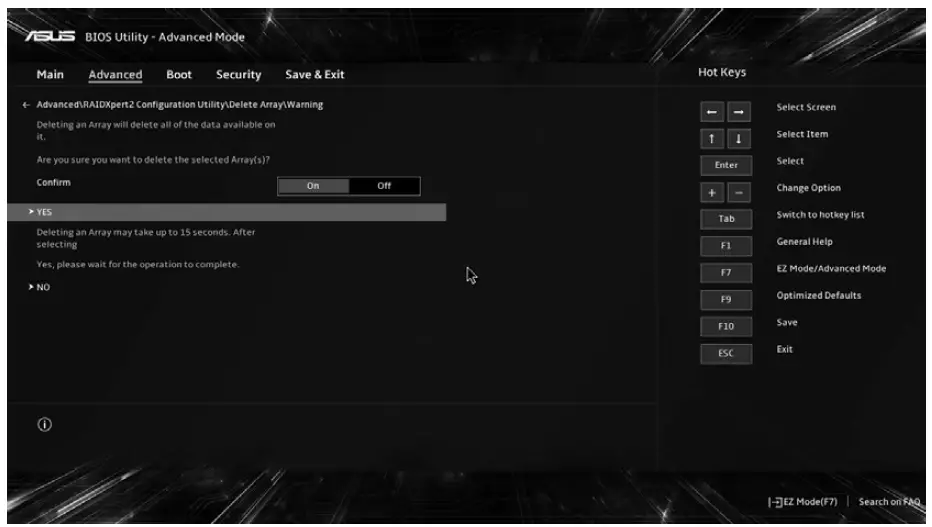Open the Save & Exit tab
This screenshot has width=932, height=527.
pos(314,74)
